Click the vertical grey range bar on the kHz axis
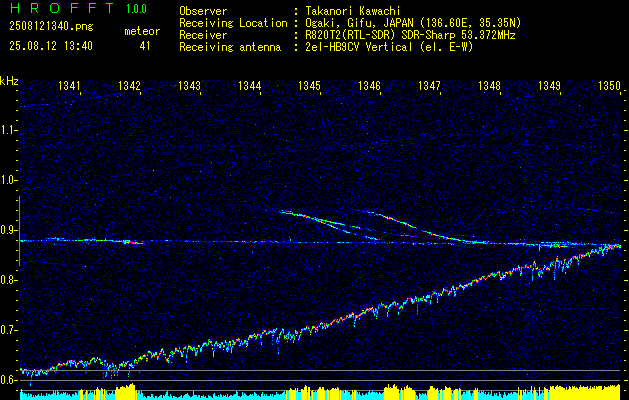 tap(19, 231)
